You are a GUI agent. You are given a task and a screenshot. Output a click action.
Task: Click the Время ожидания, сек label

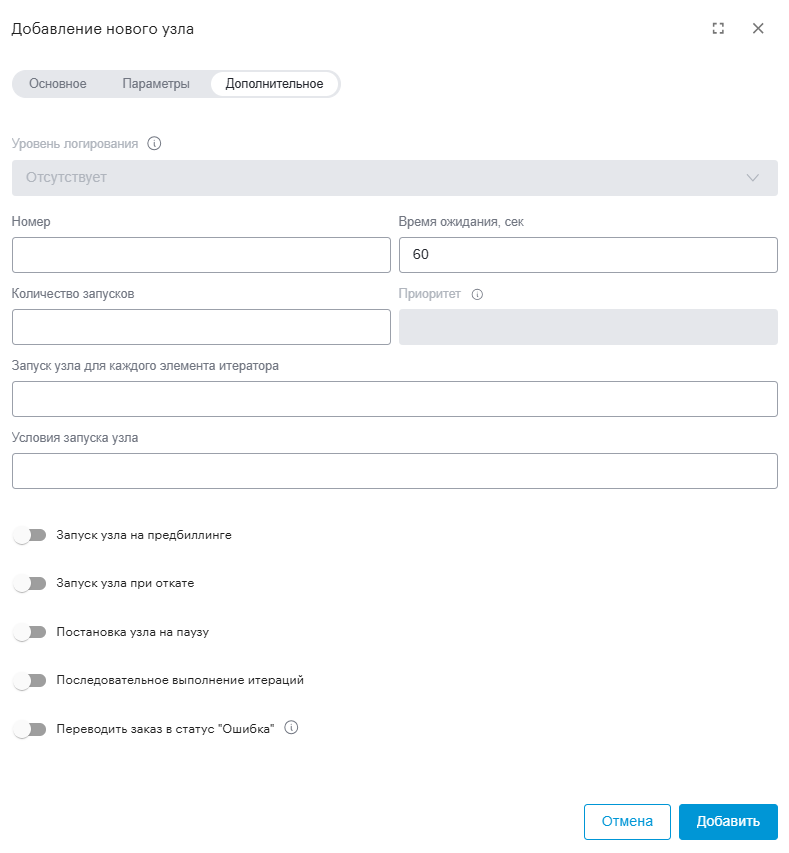click(x=461, y=222)
